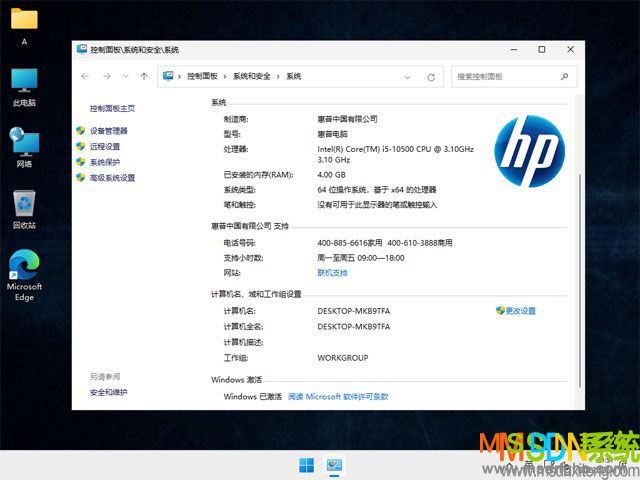Click the Windows Start button

[307, 465]
